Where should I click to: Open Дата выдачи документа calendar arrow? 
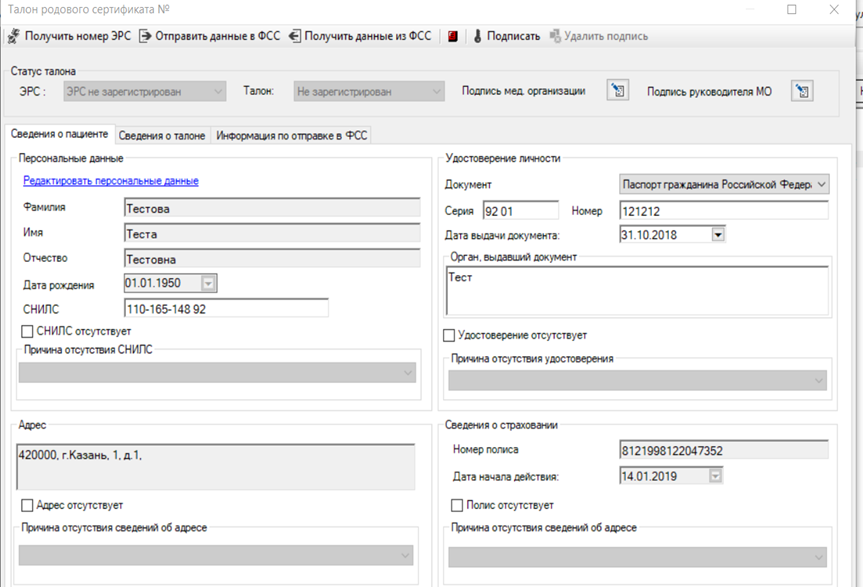click(718, 235)
